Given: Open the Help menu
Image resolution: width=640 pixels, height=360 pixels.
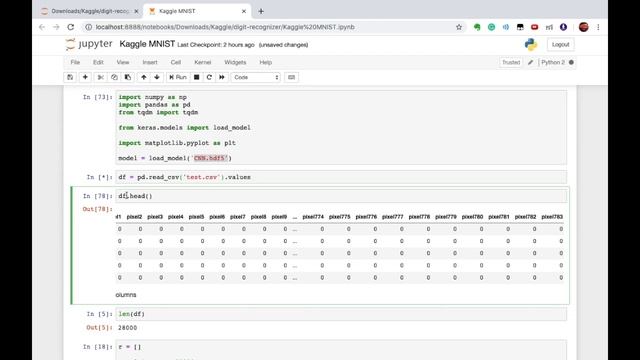Looking at the screenshot, I should click(x=266, y=62).
